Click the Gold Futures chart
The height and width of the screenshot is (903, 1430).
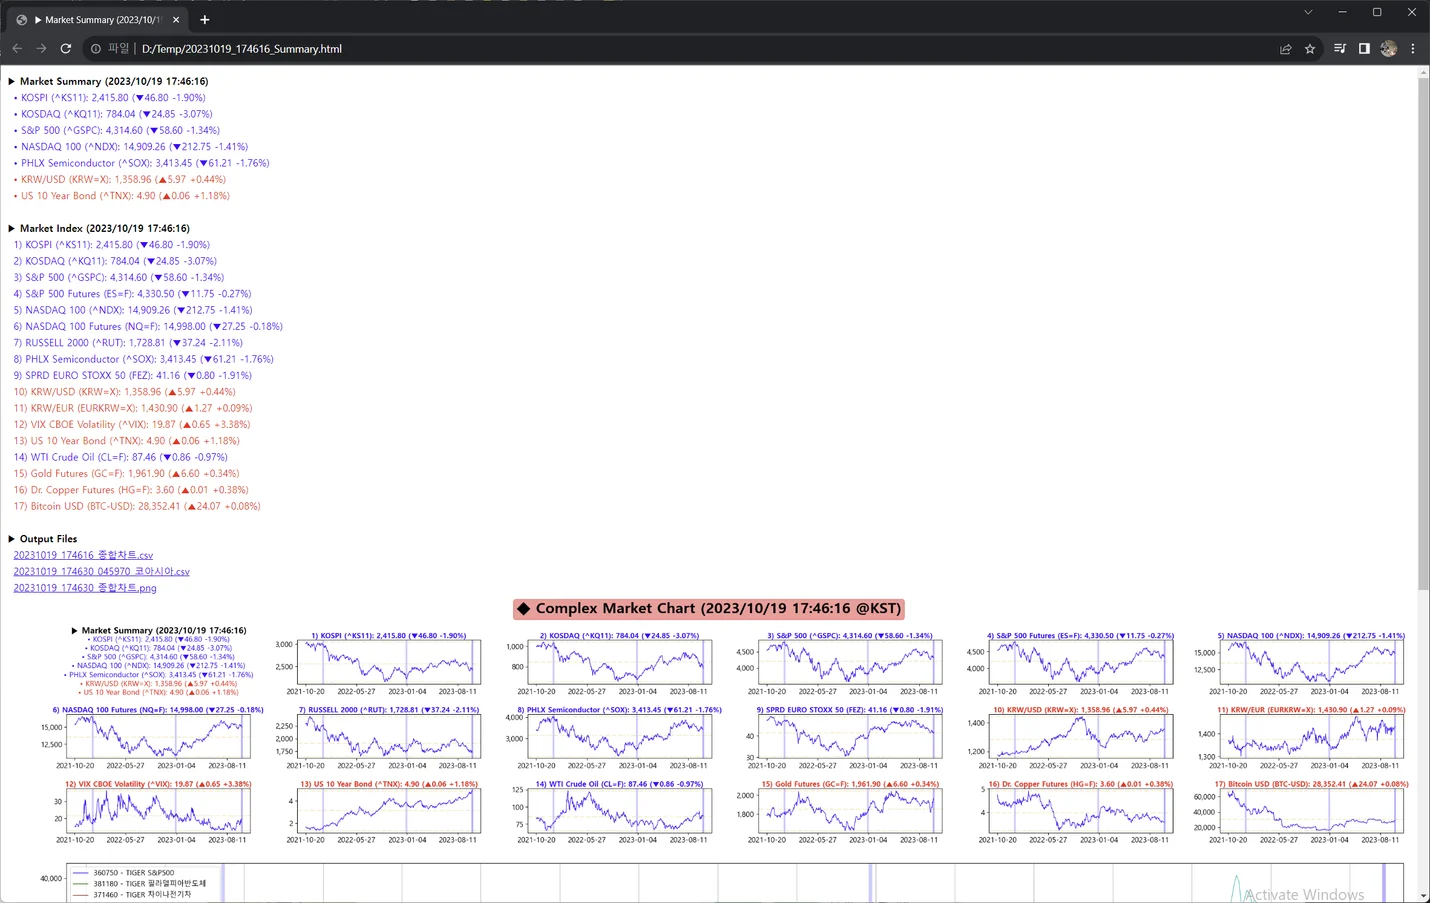pyautogui.click(x=849, y=812)
